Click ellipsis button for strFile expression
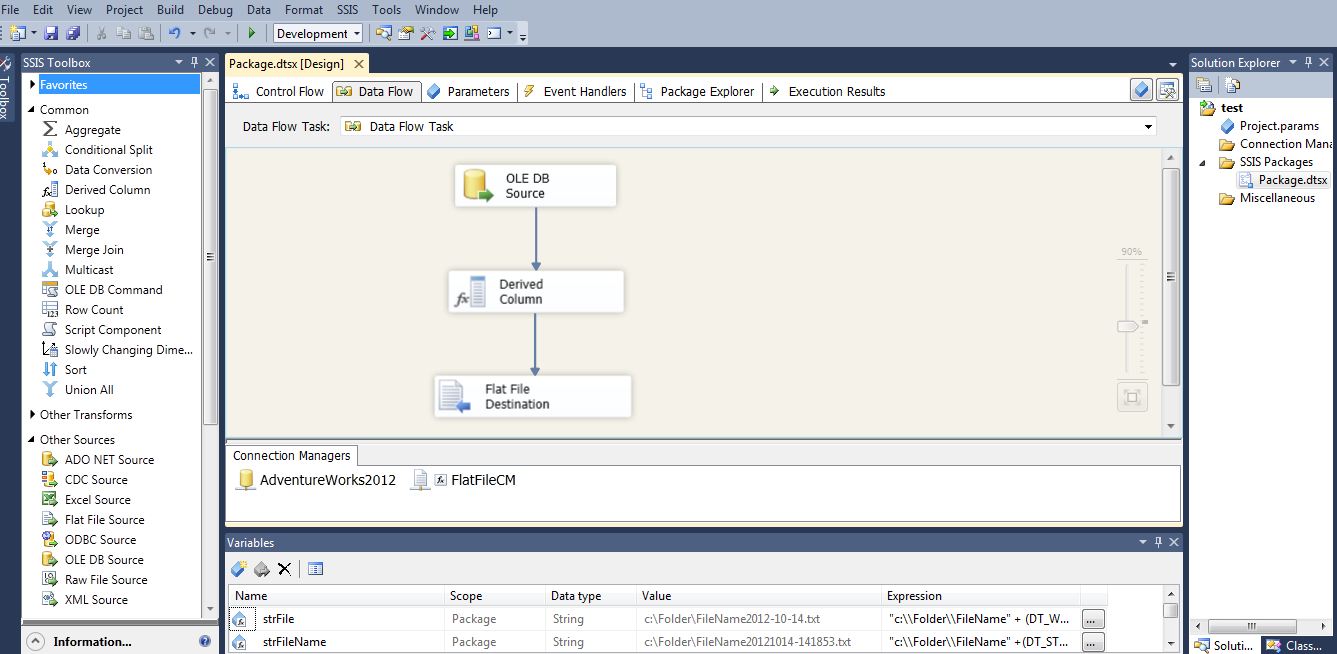This screenshot has height=654, width=1337. (1093, 619)
